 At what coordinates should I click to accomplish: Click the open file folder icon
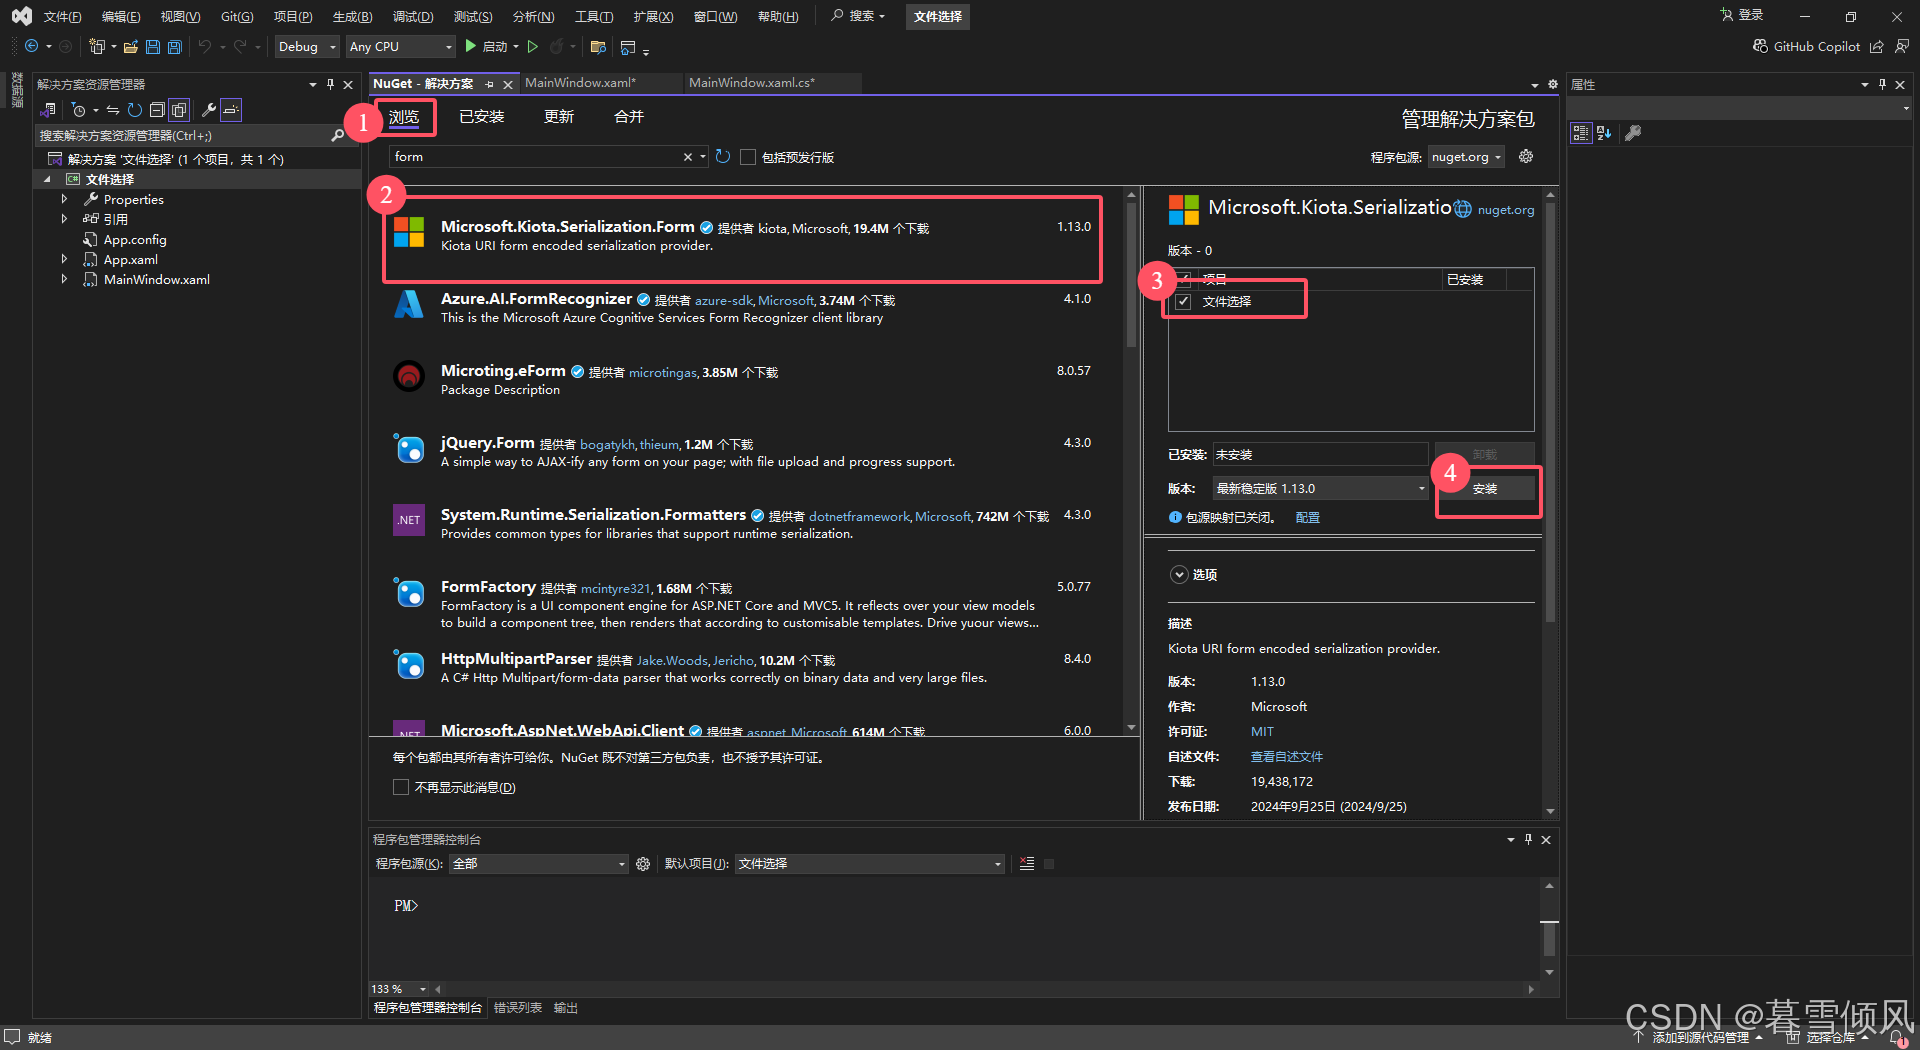coord(131,46)
